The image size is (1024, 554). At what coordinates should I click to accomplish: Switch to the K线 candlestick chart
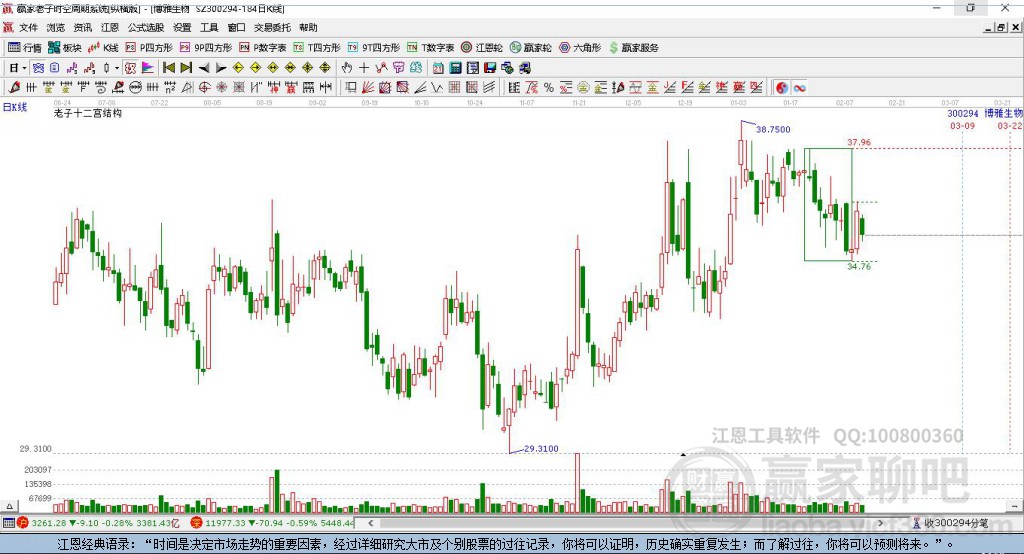coord(103,48)
